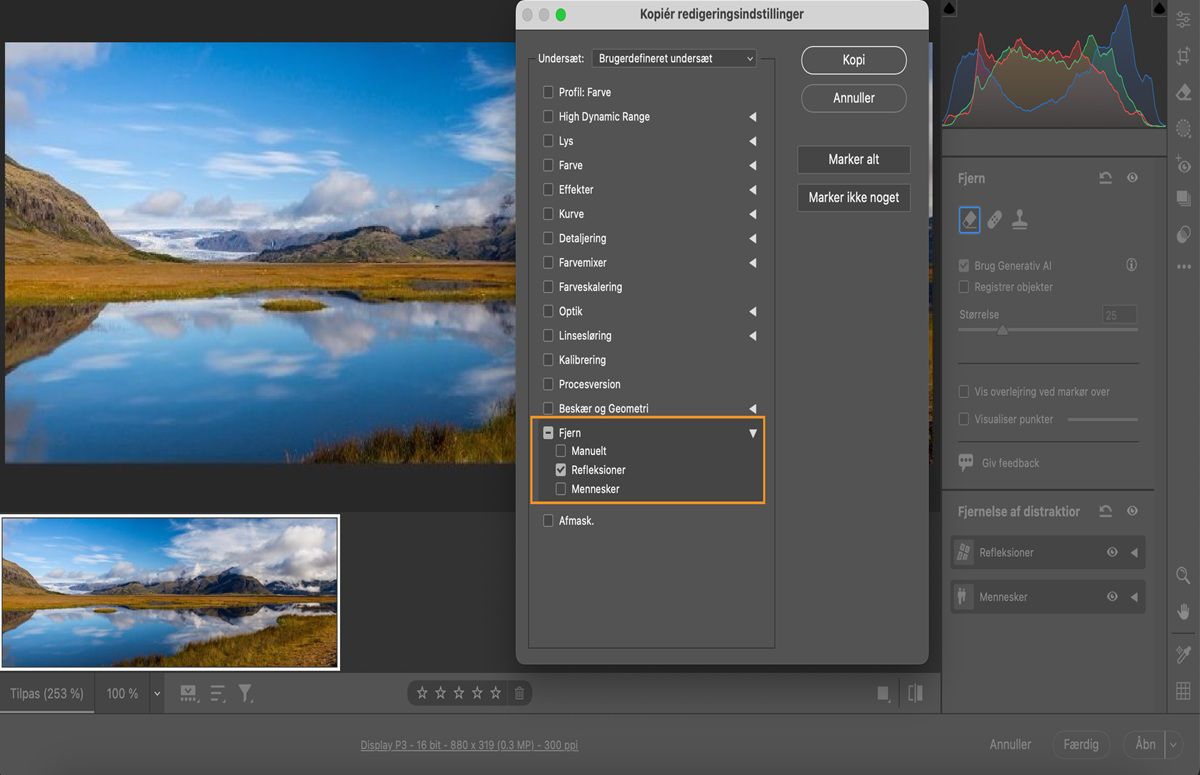Toggle the Mennesker row visibility eye
Screen dimensions: 1200x775
(1112, 597)
